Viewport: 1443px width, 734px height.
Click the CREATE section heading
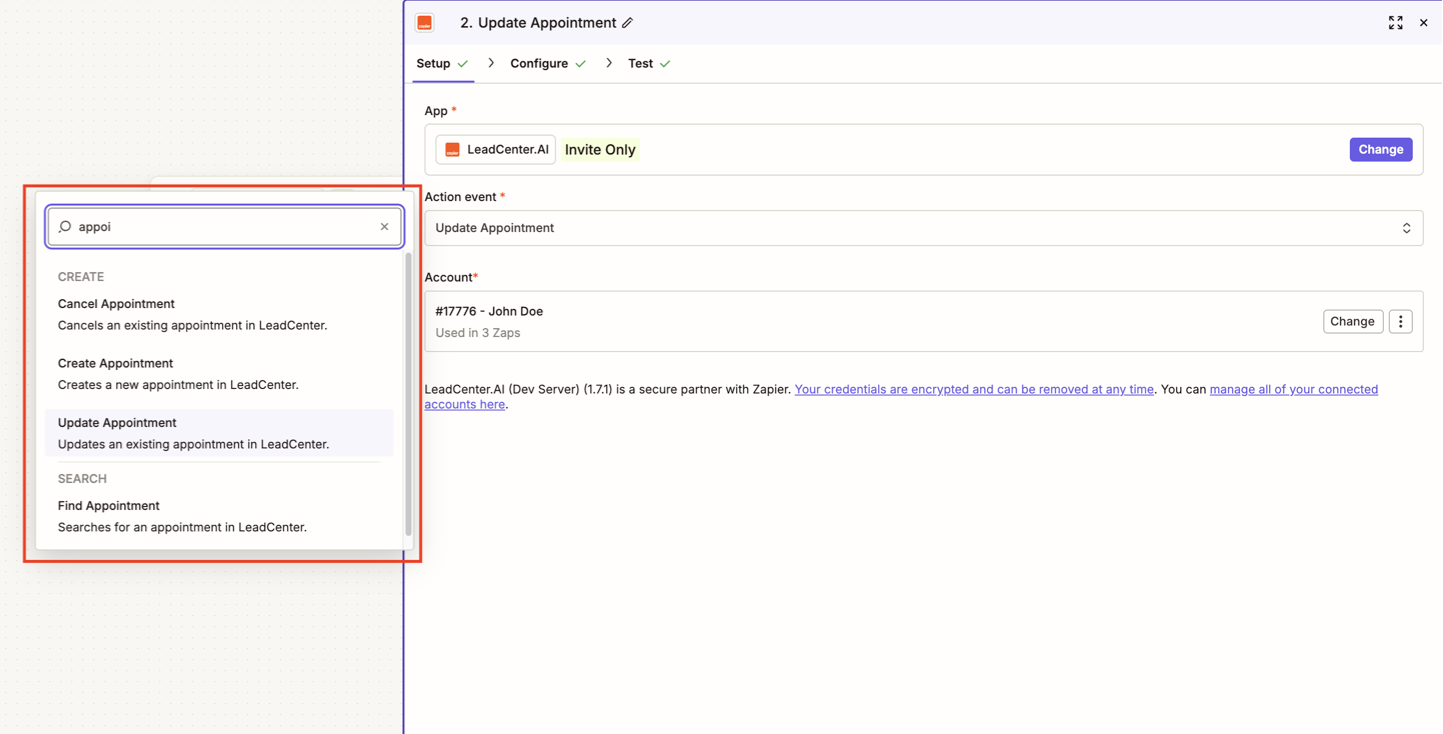tap(81, 277)
